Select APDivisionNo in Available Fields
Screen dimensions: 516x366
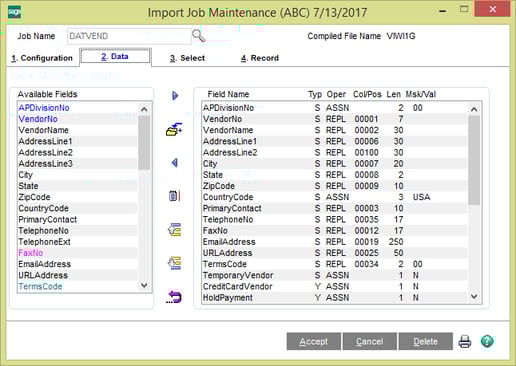coord(78,108)
